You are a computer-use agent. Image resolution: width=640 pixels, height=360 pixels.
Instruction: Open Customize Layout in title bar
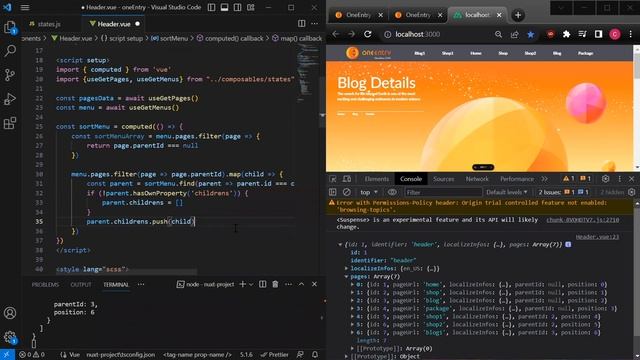[x=251, y=7]
